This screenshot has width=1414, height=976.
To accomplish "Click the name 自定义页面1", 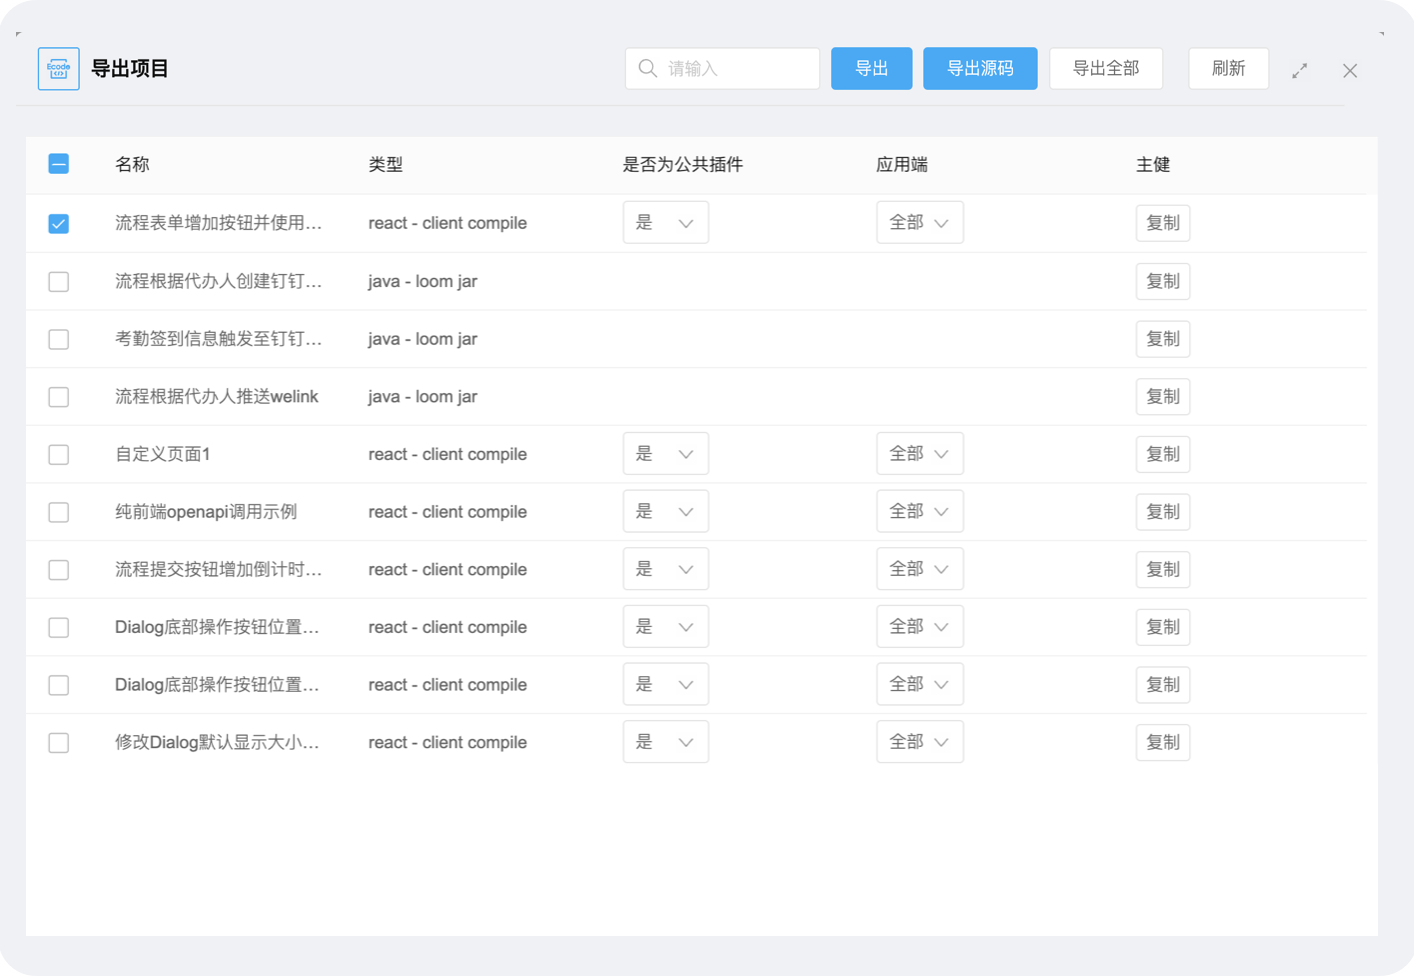I will point(163,454).
